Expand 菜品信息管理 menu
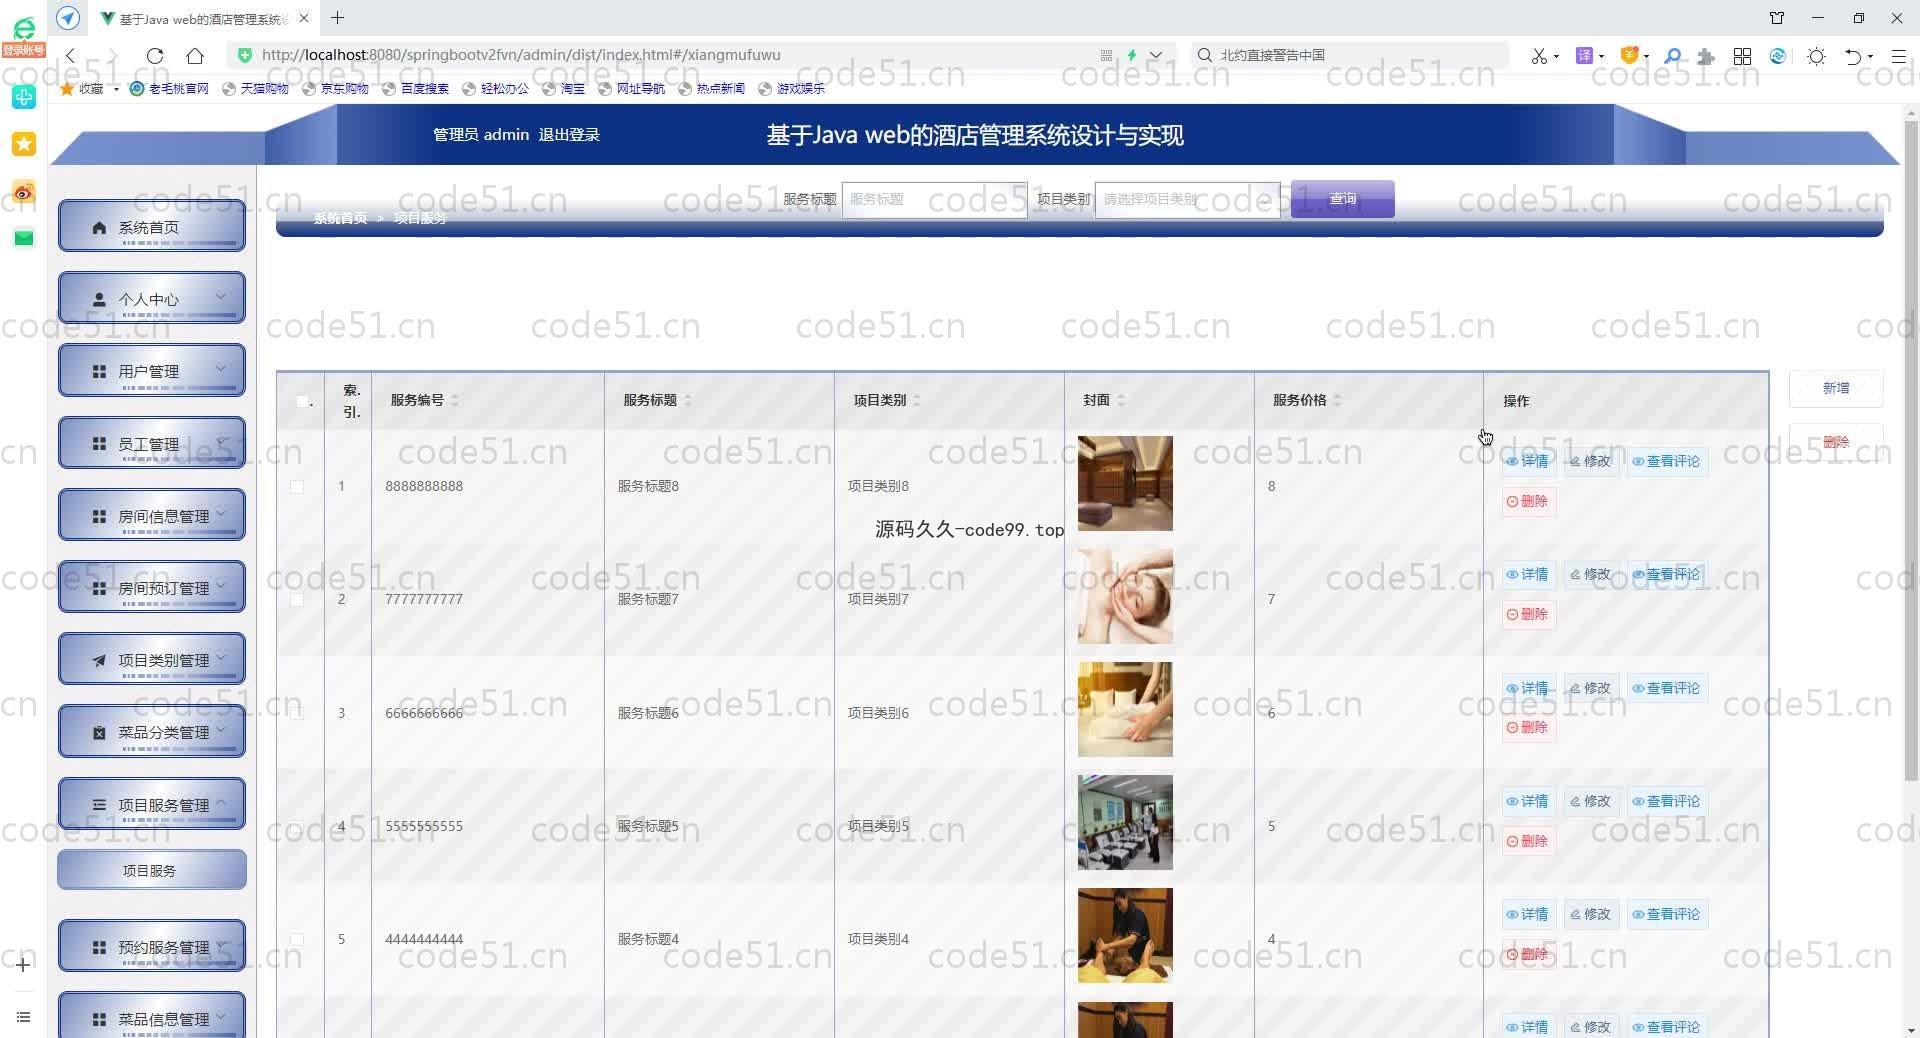1920x1038 pixels. (x=152, y=1015)
